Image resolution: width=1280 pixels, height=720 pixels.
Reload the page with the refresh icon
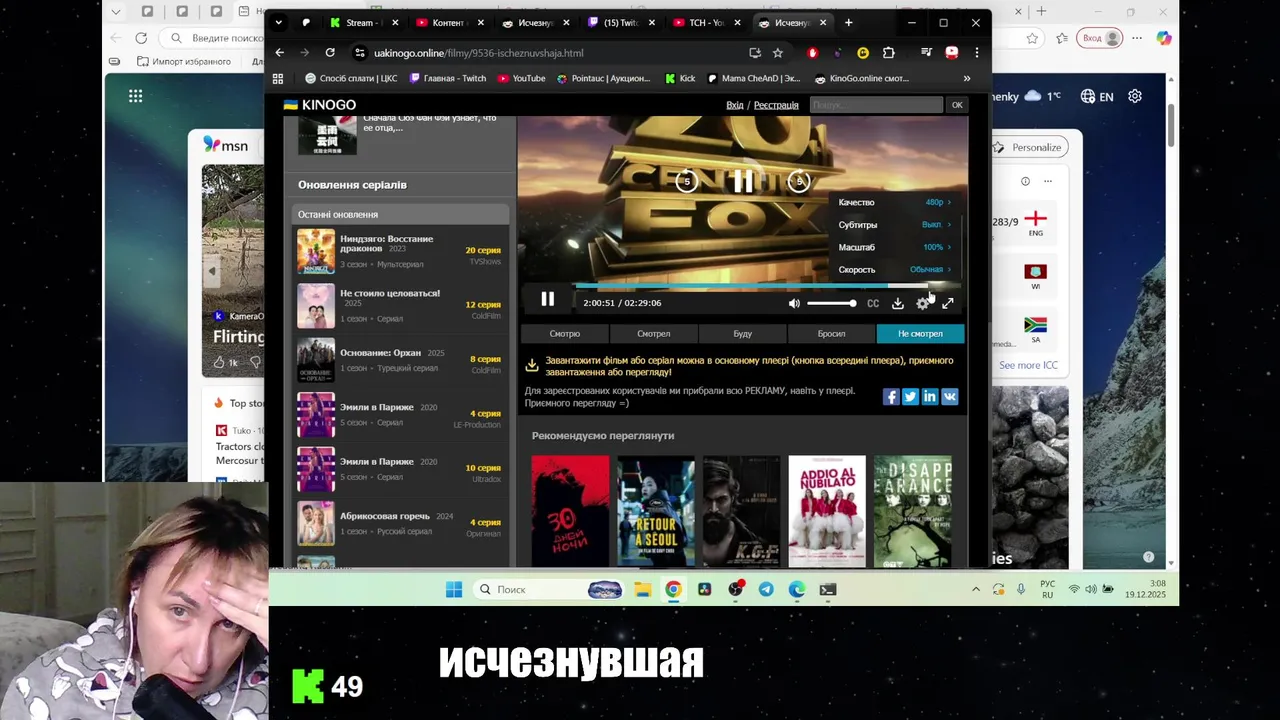tap(330, 53)
